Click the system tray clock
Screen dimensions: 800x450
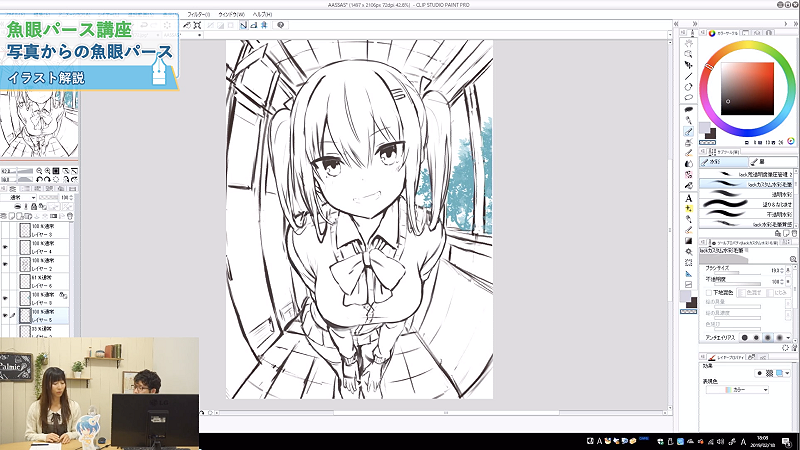coord(762,441)
